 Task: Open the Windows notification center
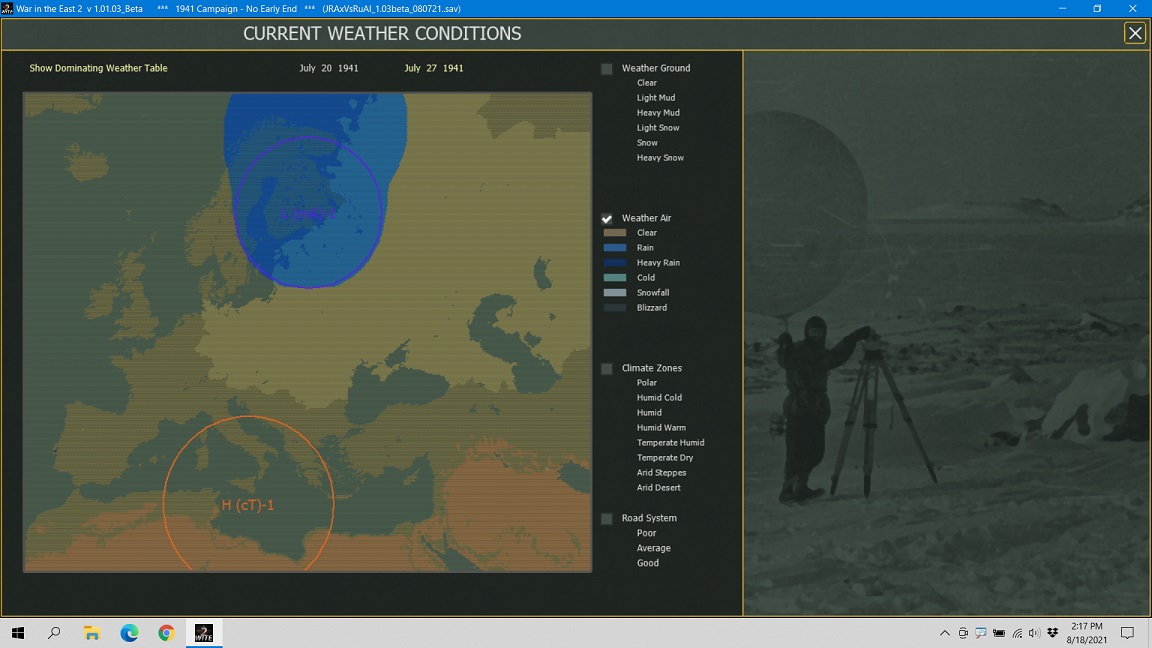(1128, 633)
